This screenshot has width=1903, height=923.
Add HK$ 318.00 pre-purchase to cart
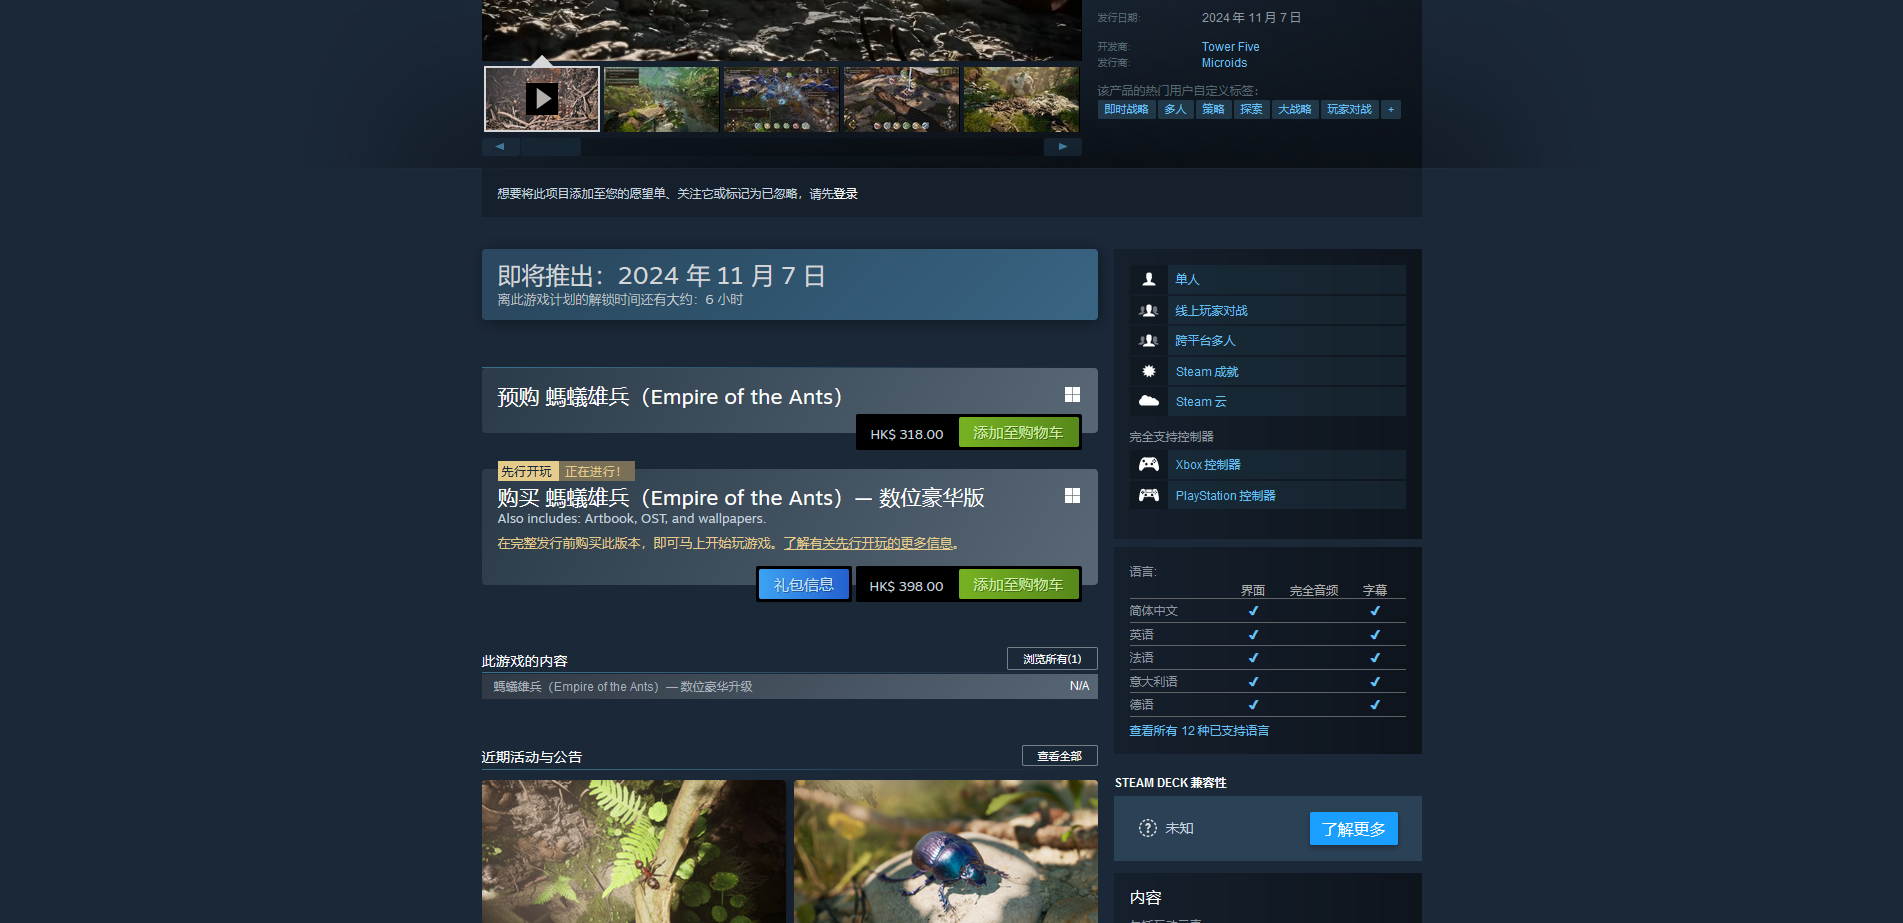pos(1018,433)
